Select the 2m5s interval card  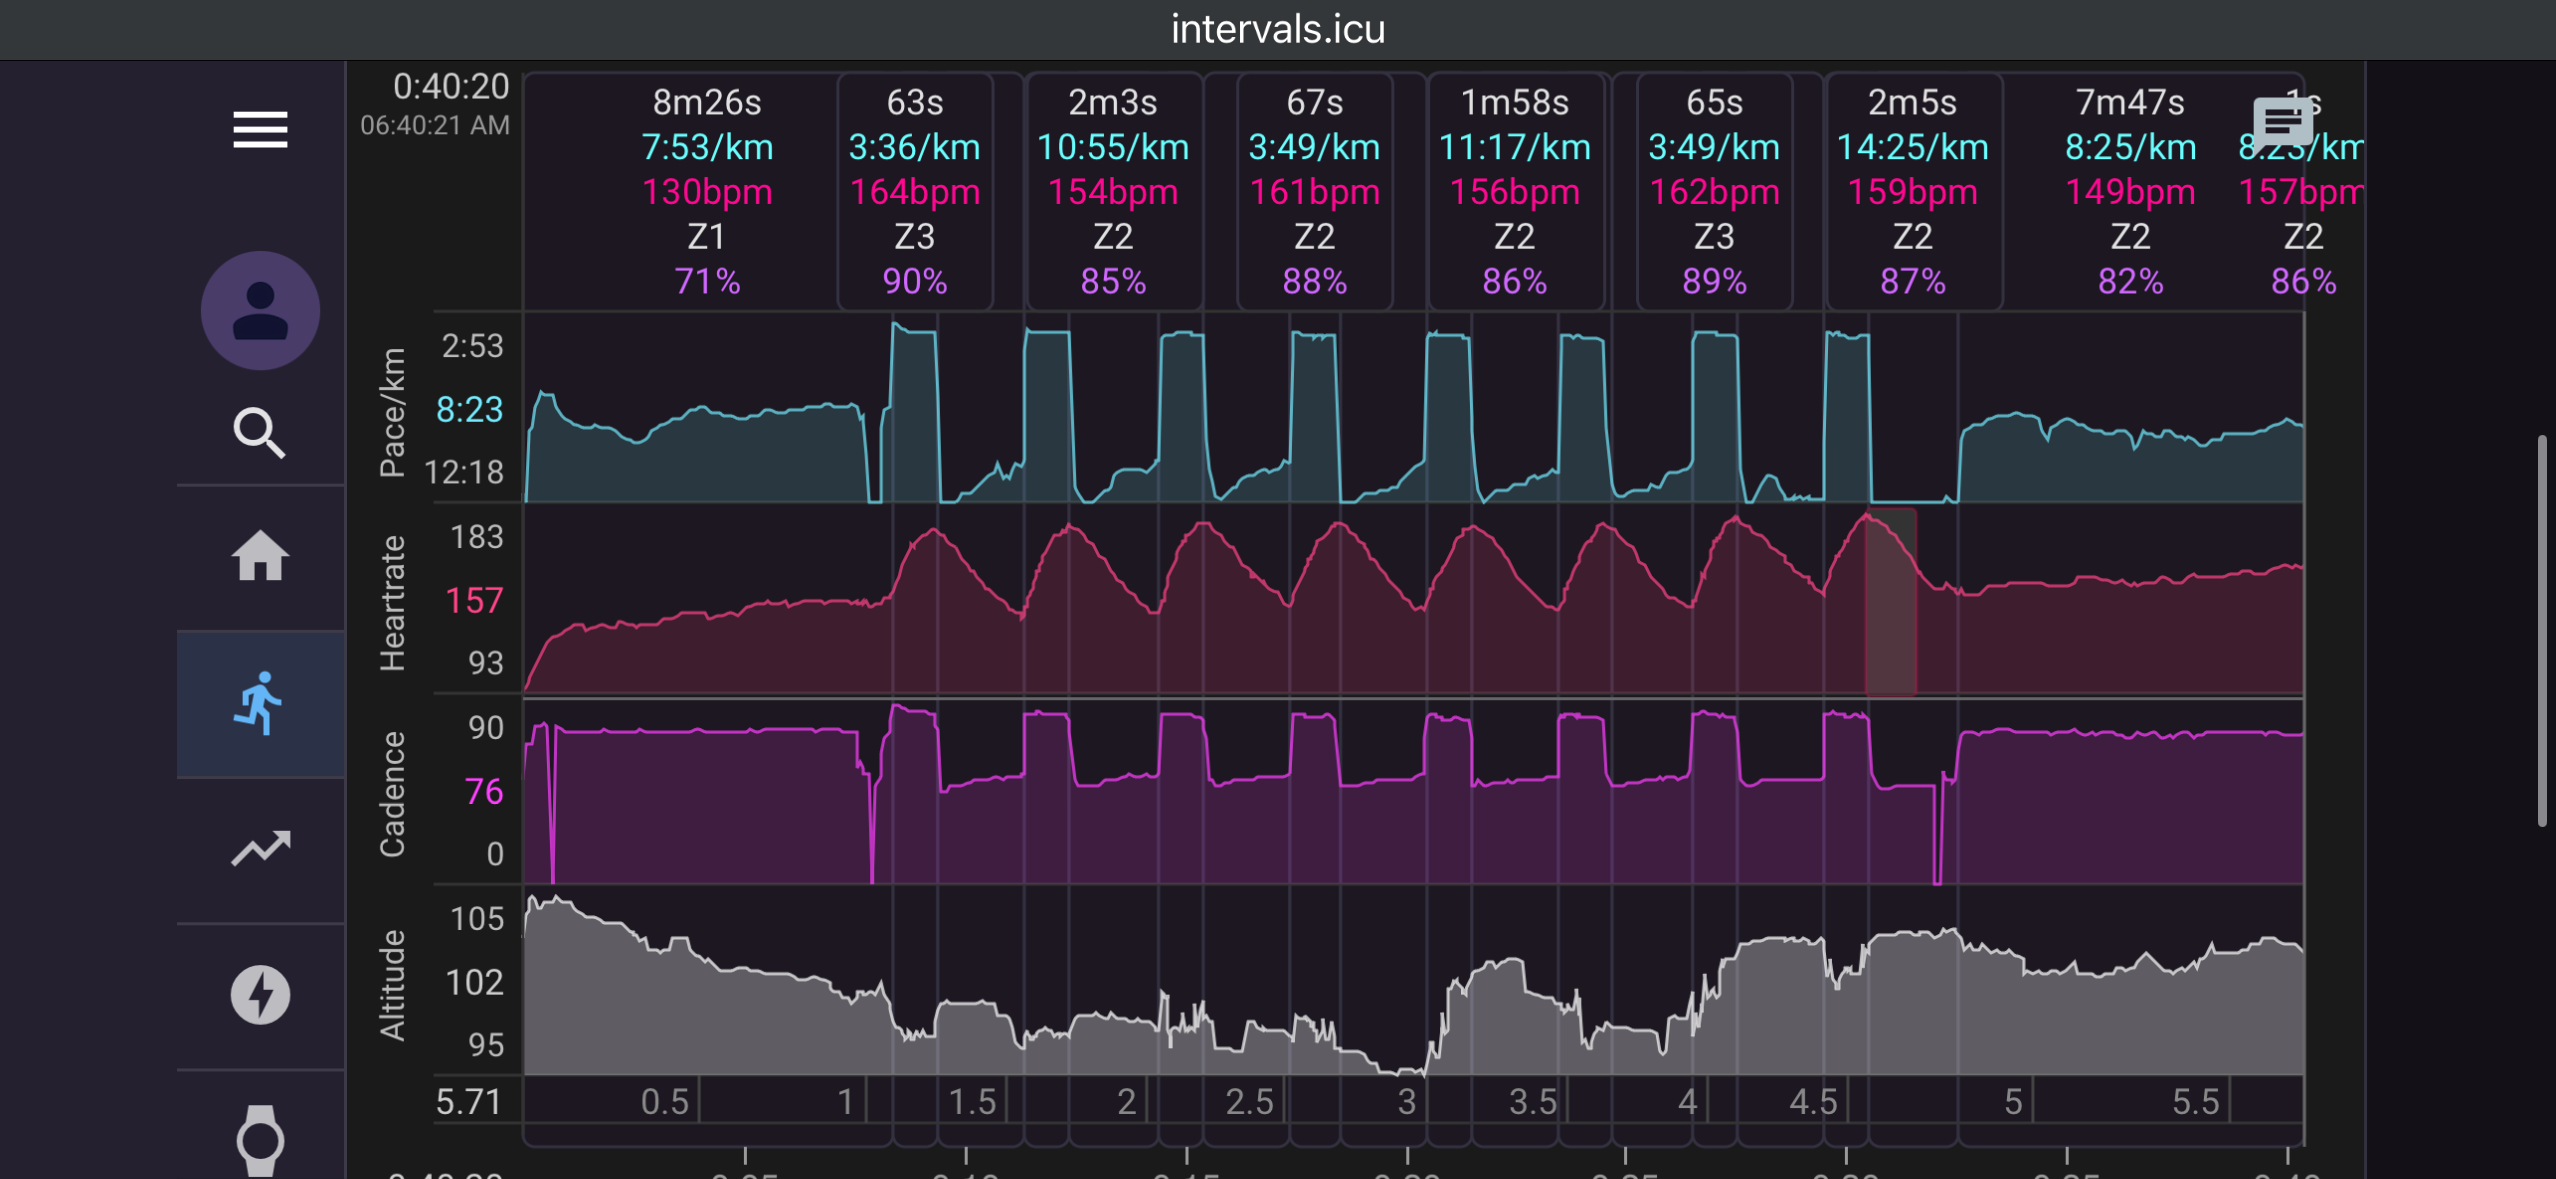[x=1913, y=191]
